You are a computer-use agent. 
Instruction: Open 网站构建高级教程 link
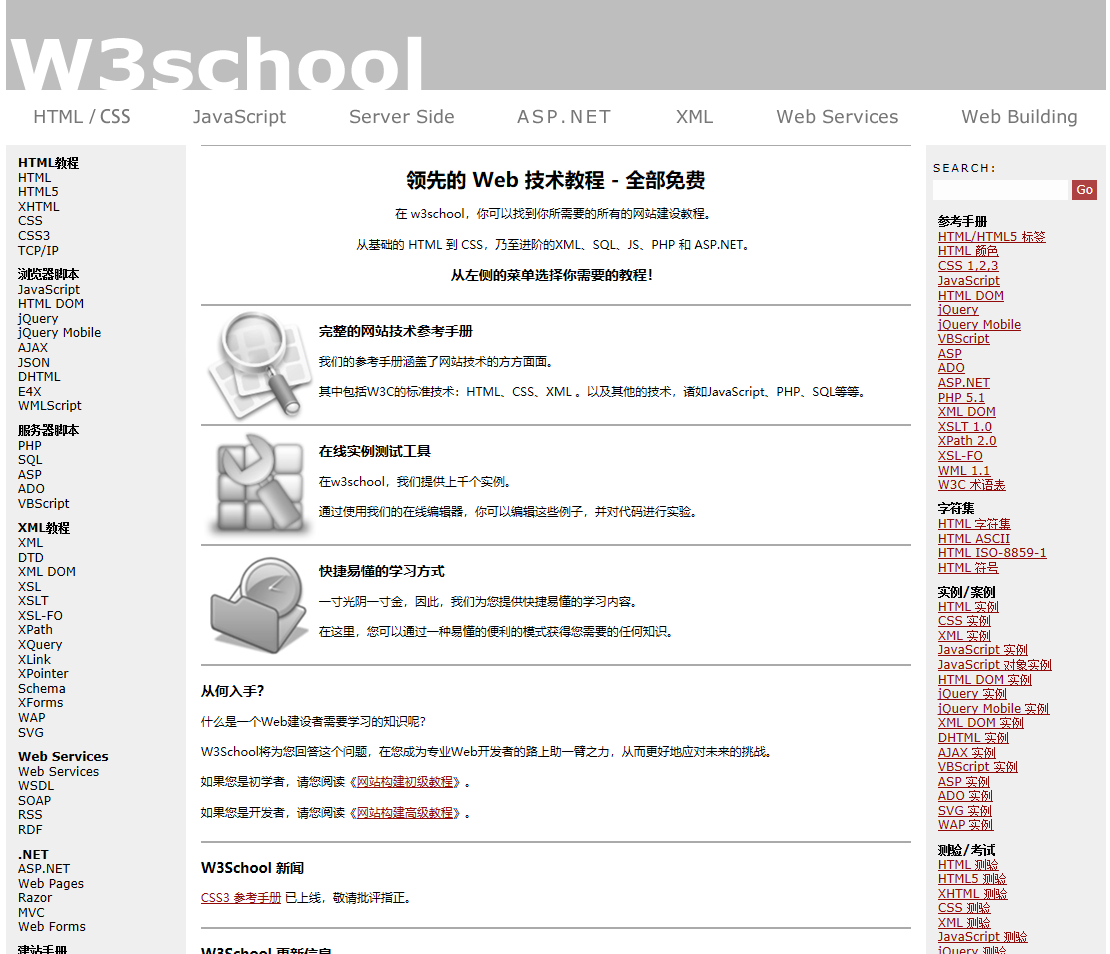(405, 812)
